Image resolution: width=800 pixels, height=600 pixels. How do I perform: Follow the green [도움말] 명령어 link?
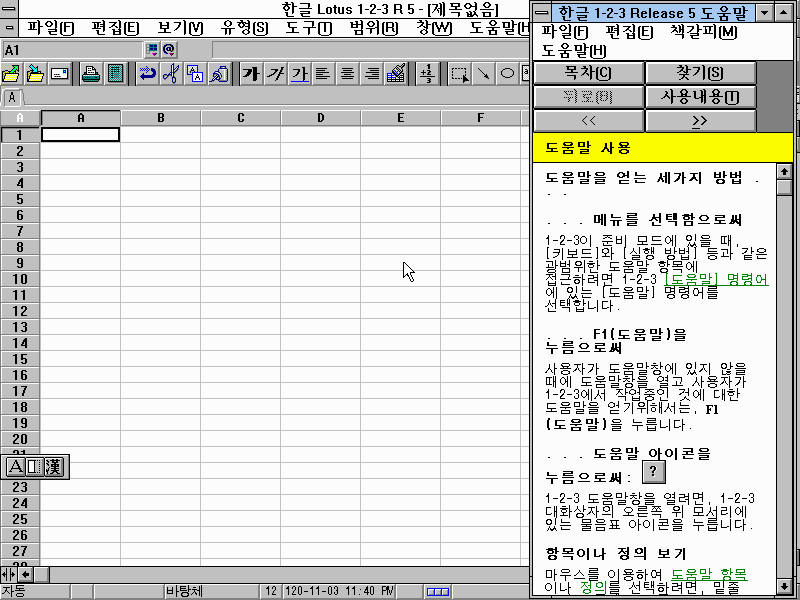pos(716,280)
